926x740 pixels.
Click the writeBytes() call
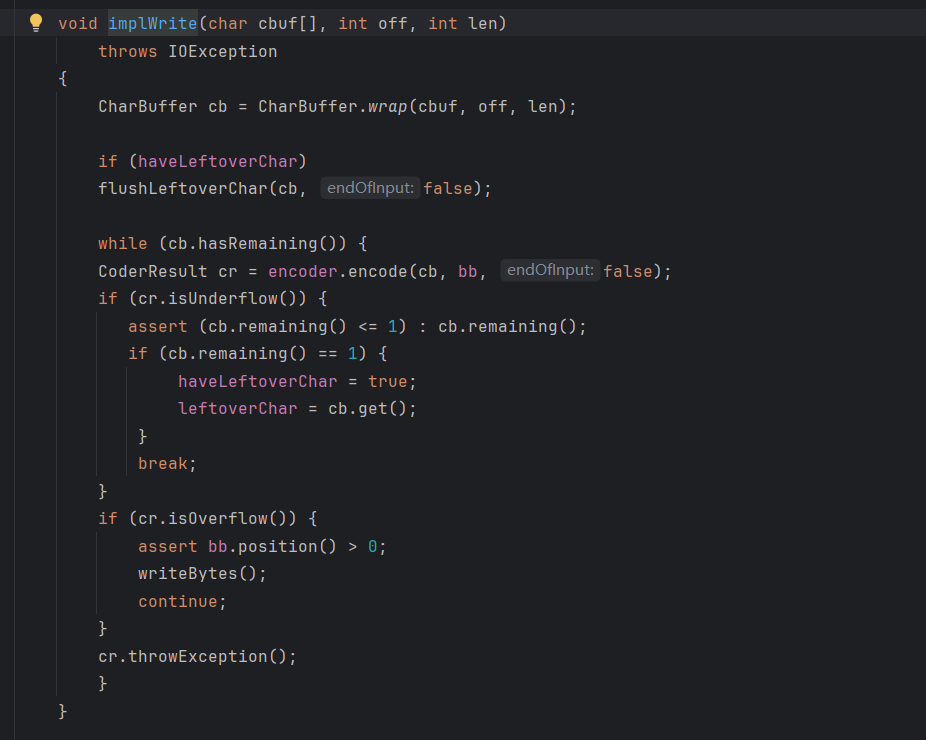tap(202, 573)
